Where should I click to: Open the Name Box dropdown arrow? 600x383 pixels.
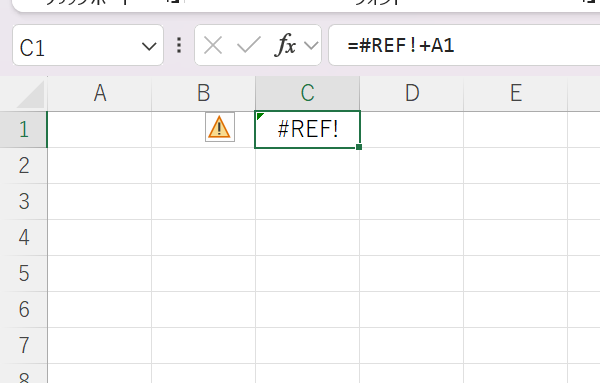(149, 47)
